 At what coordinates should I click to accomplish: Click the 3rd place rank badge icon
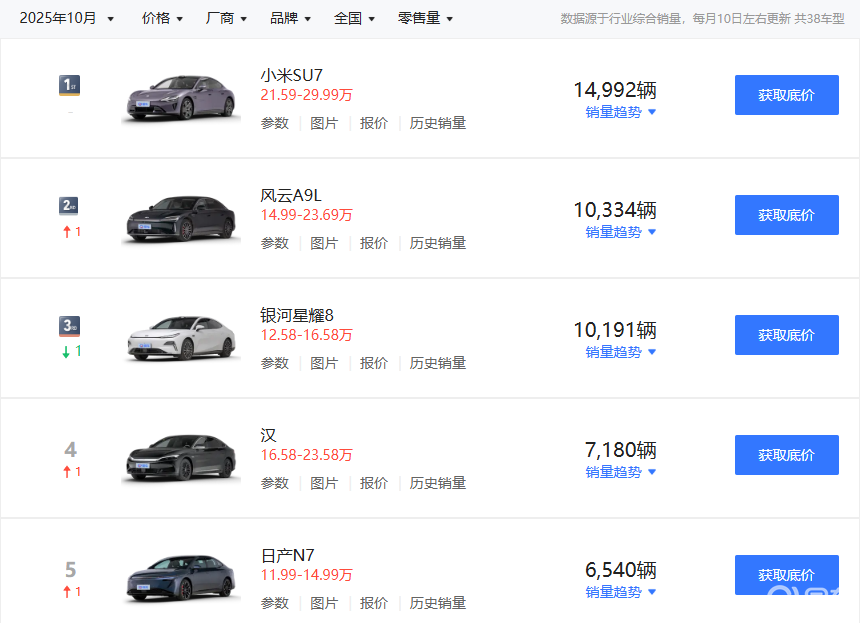tap(69, 326)
